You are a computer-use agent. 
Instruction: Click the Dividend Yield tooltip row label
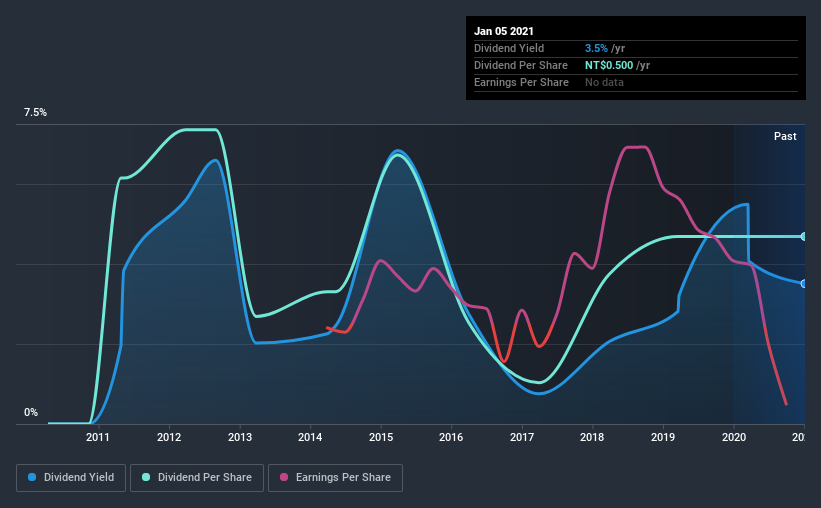click(x=509, y=48)
